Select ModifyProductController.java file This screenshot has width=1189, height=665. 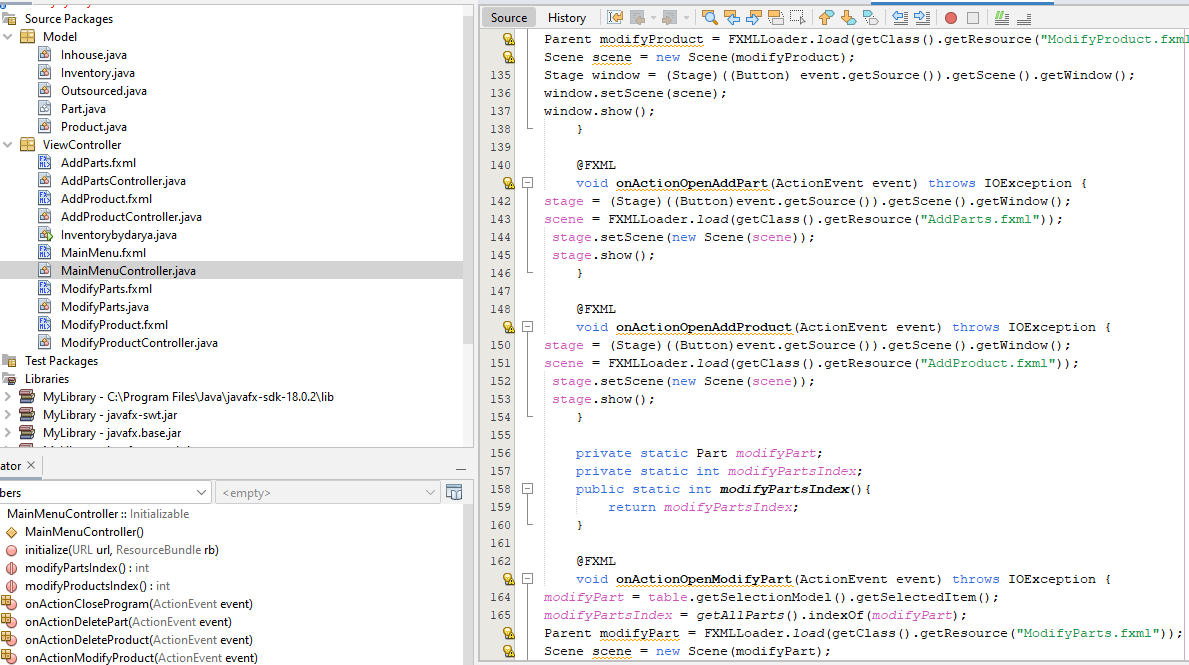click(x=139, y=343)
